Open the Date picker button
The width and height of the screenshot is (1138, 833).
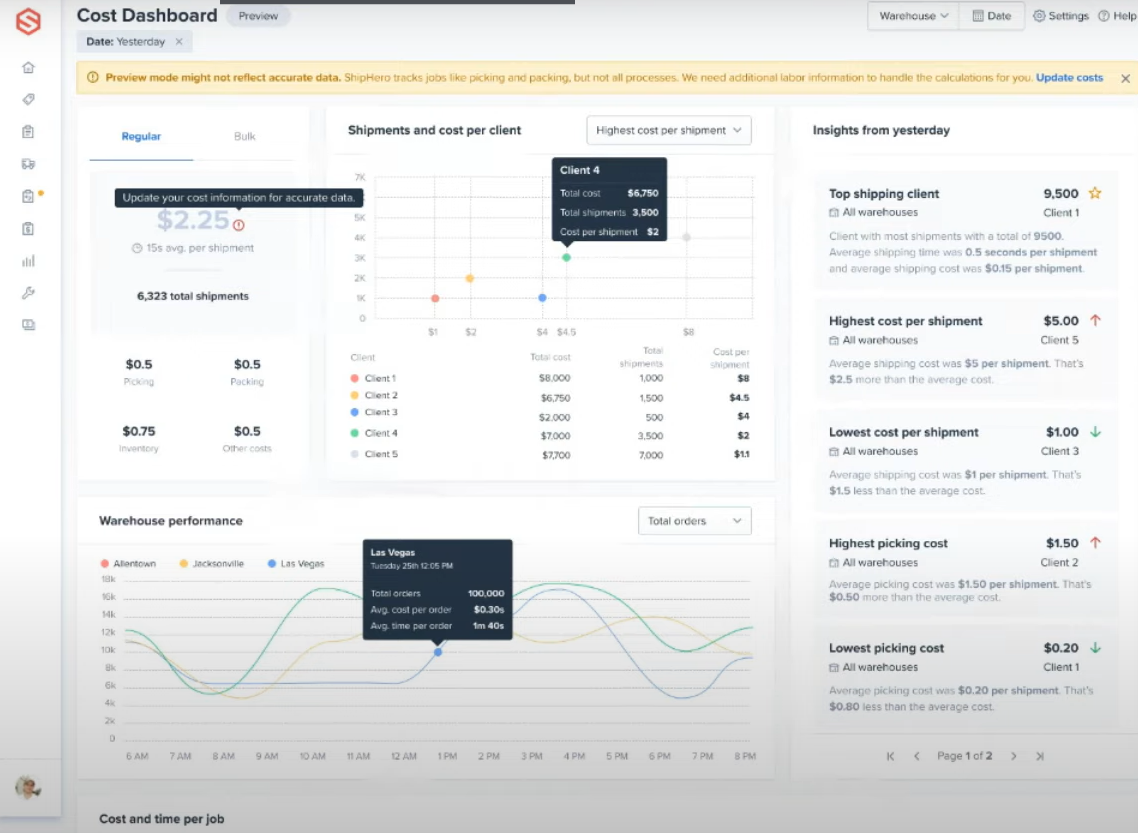point(991,16)
